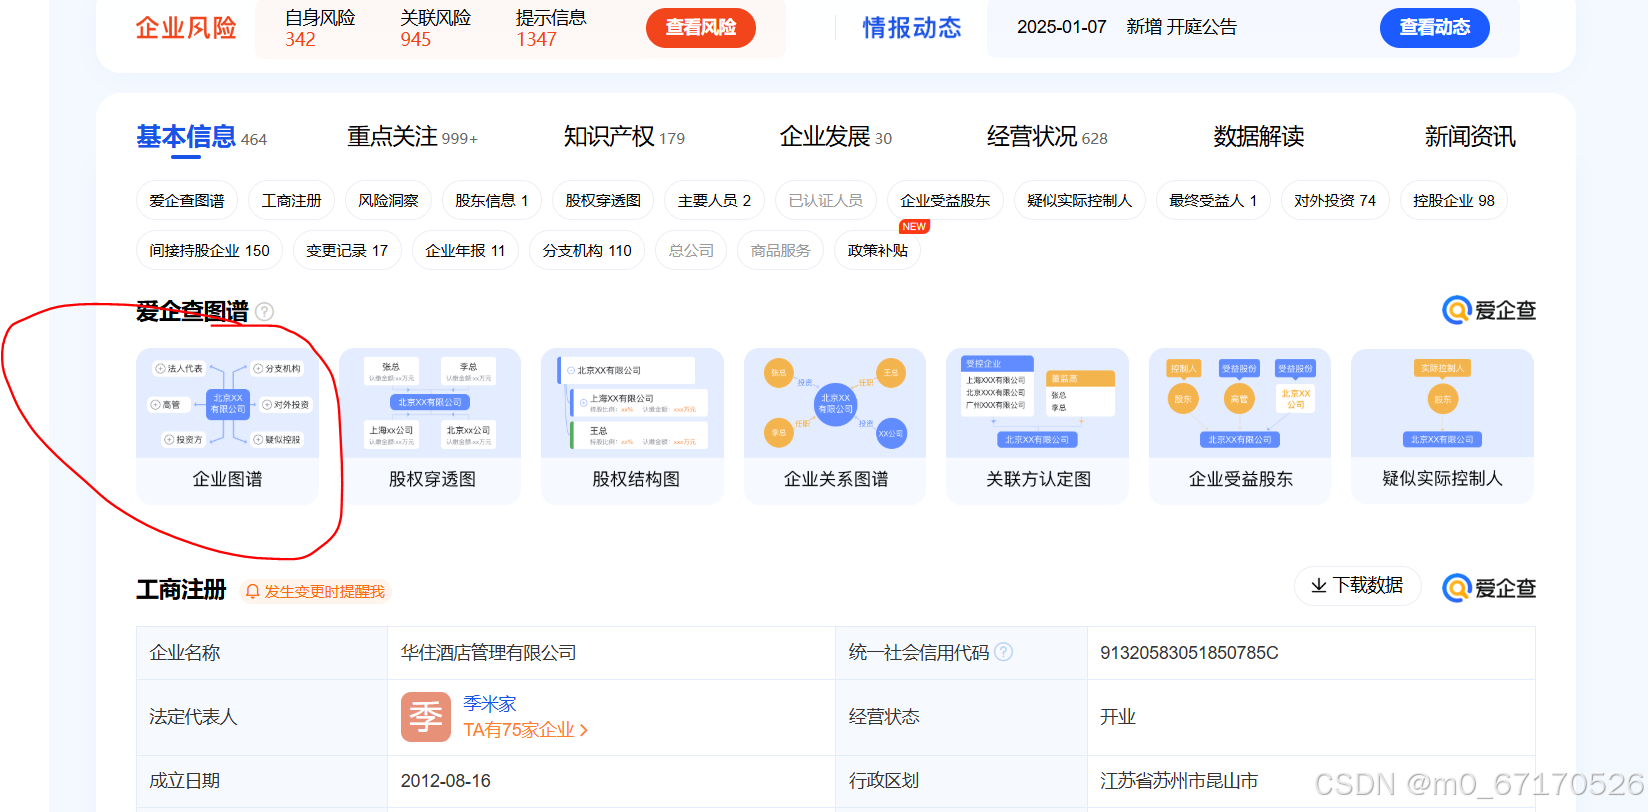The height and width of the screenshot is (812, 1648).
Task: Click the 行政区划 value 江苏省苏州市昆山市
Action: pyautogui.click(x=1179, y=781)
